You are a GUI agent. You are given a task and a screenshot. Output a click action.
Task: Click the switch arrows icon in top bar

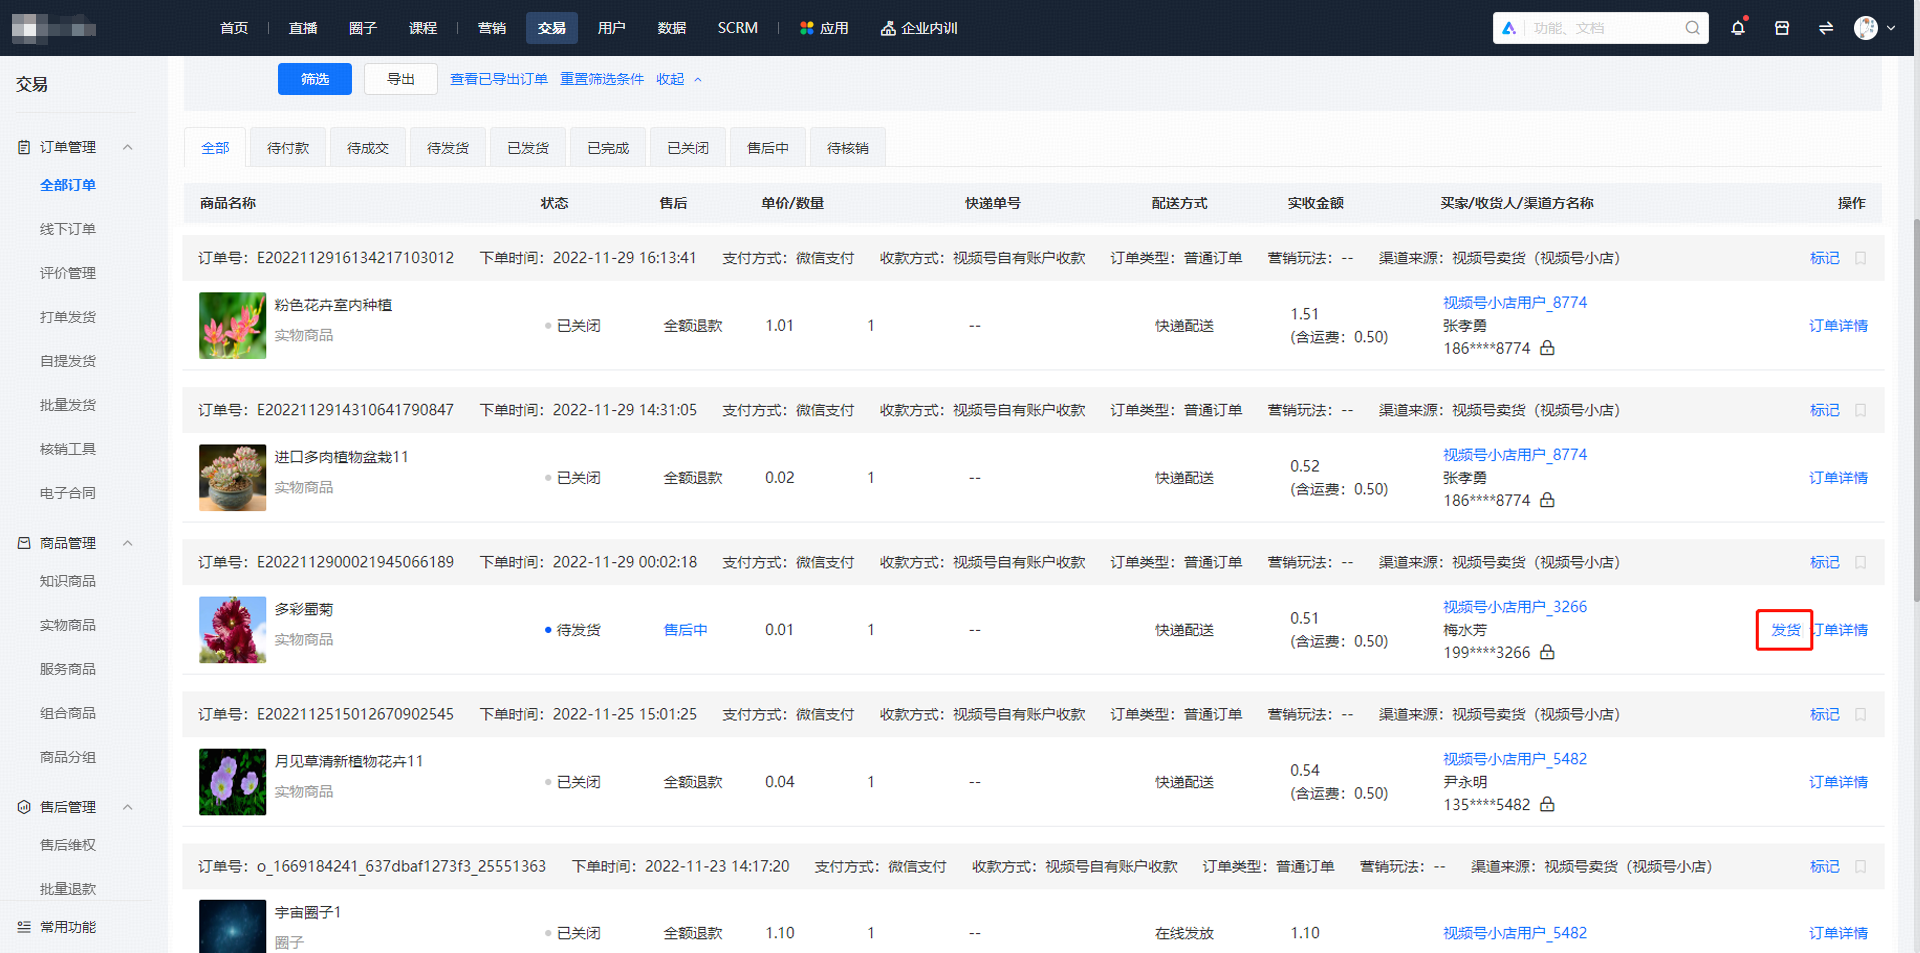1826,28
